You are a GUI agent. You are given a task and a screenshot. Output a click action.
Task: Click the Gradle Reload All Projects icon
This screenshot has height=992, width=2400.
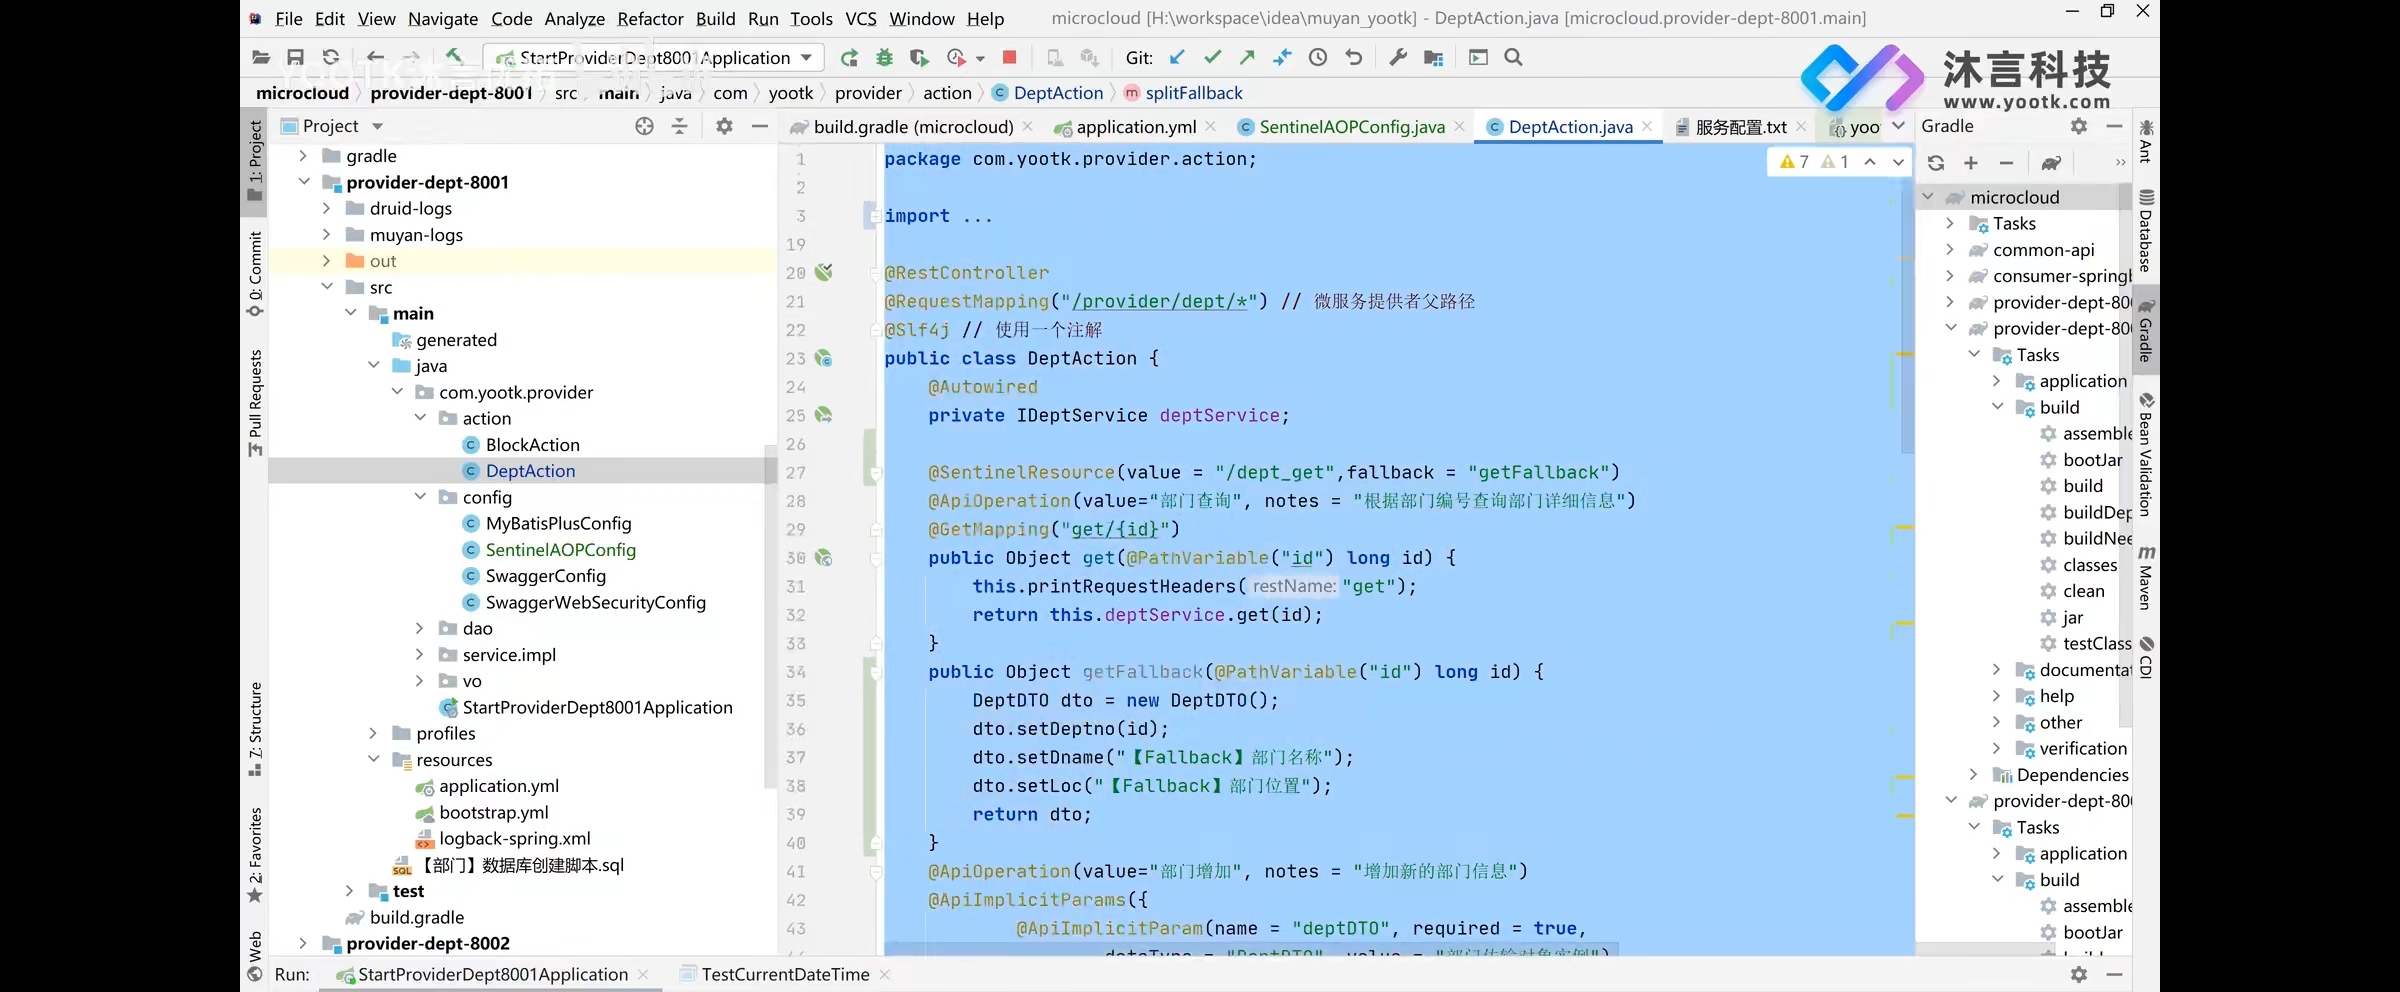tap(1936, 163)
